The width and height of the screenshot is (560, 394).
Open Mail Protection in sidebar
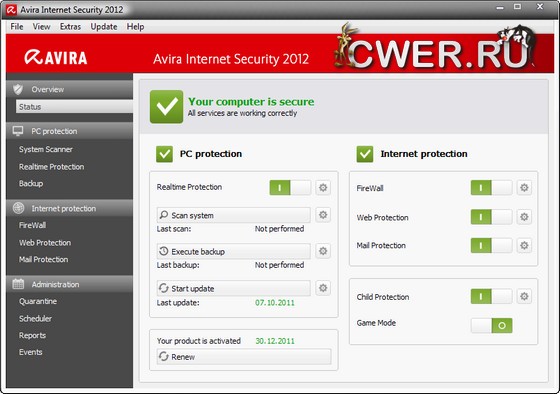pyautogui.click(x=44, y=259)
